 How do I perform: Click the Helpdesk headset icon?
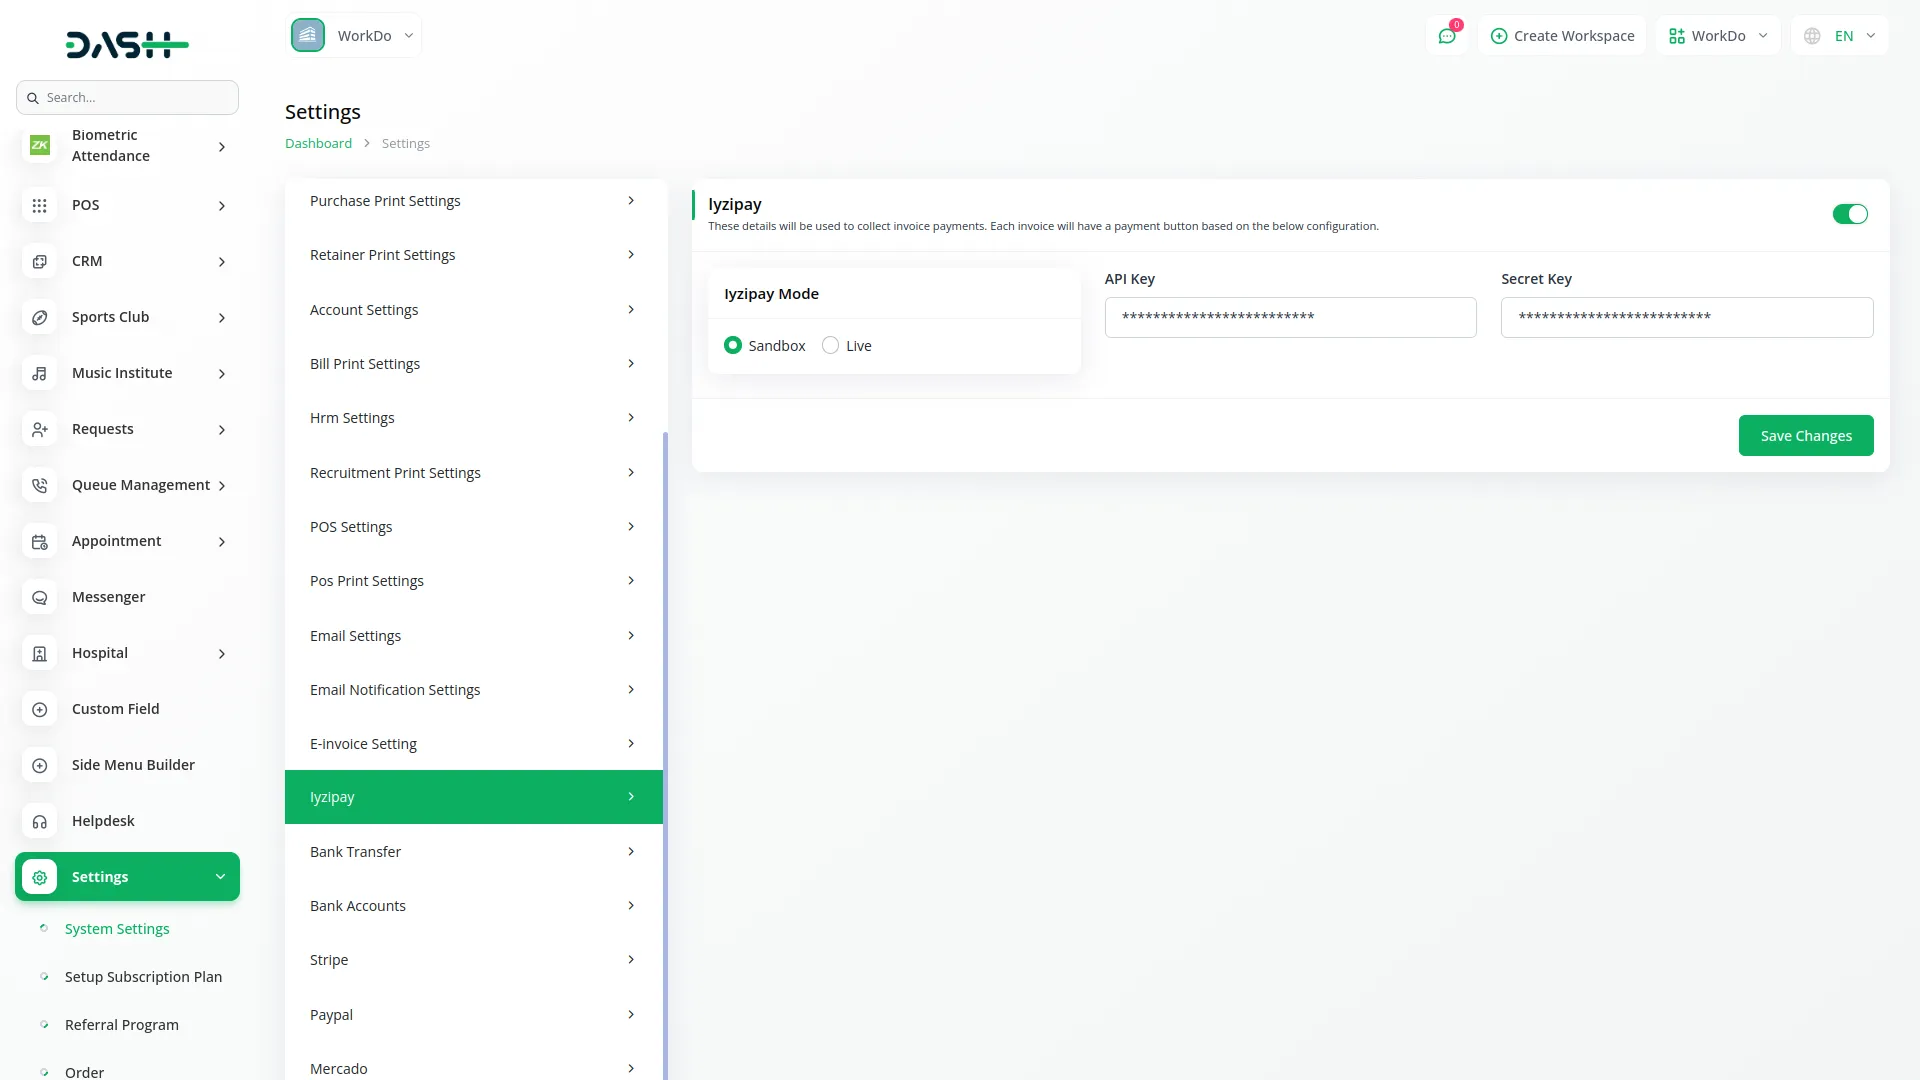coord(39,822)
